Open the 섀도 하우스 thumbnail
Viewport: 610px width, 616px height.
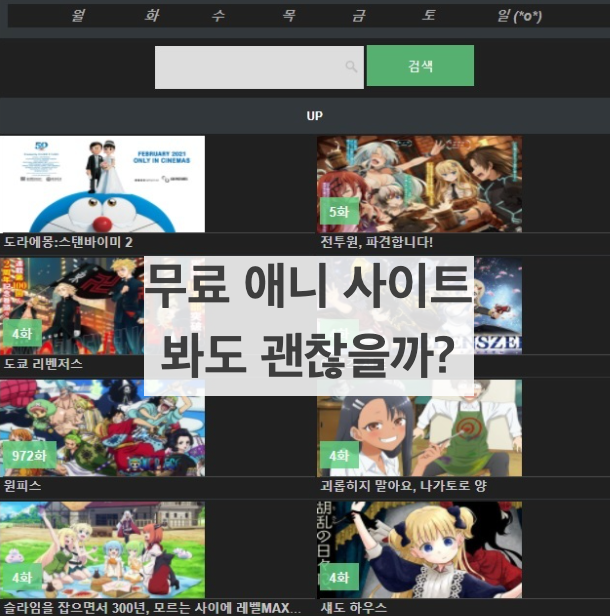419,550
